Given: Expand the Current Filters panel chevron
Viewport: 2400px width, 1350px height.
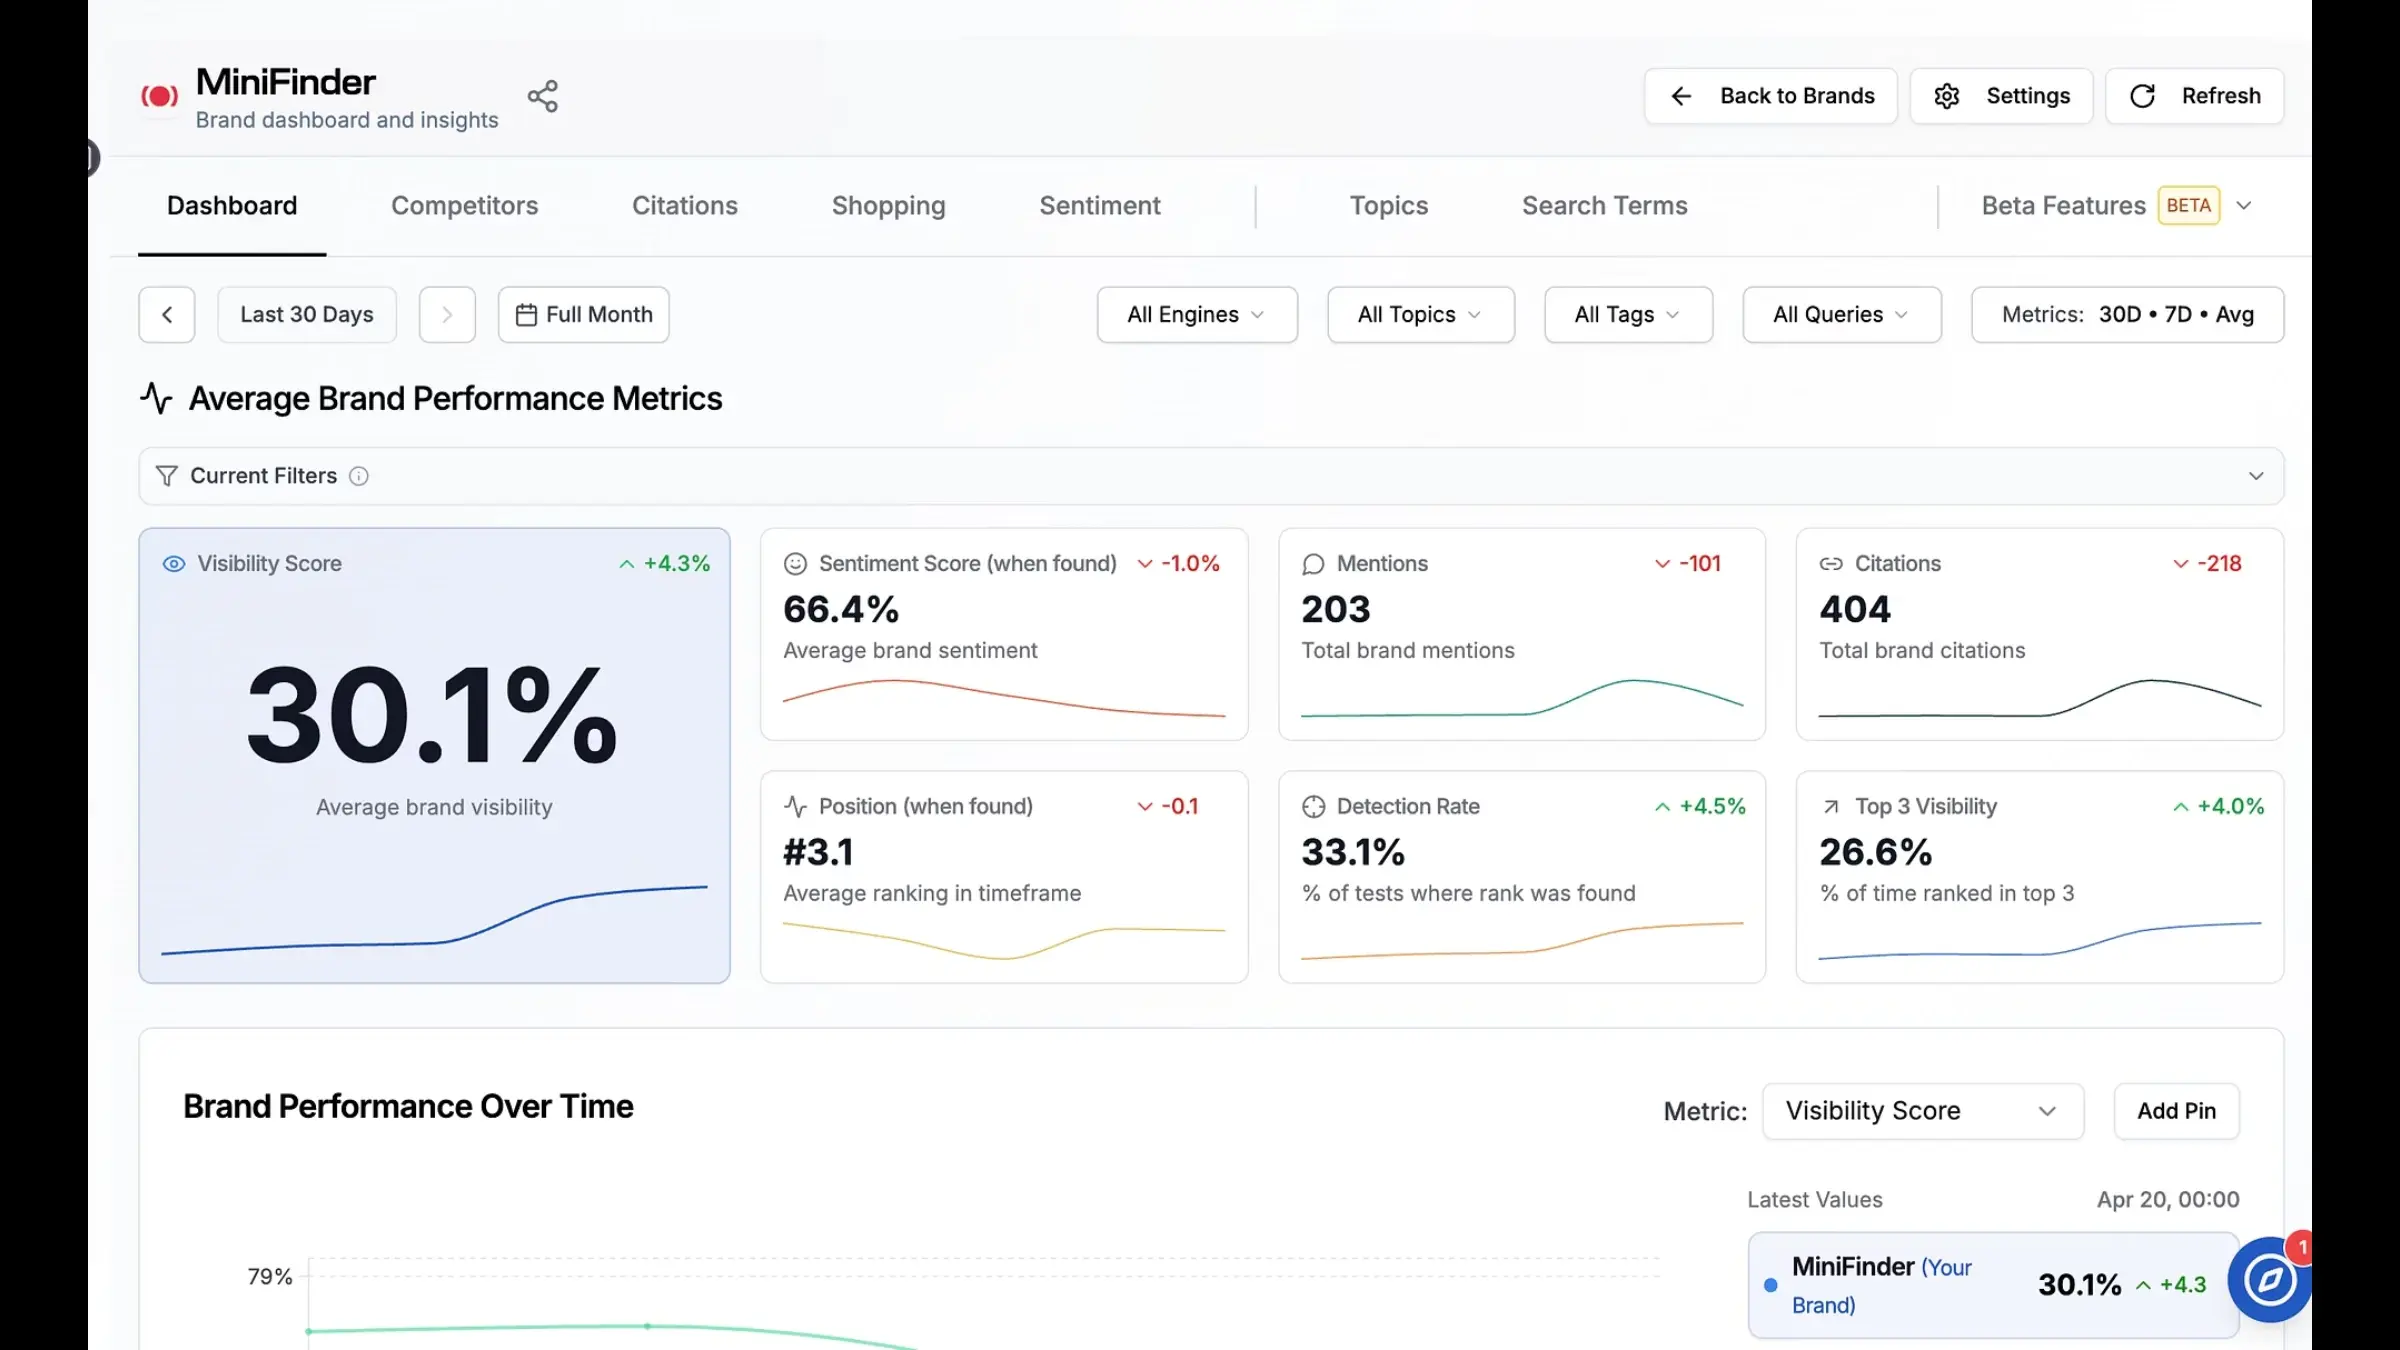Looking at the screenshot, I should 2256,476.
